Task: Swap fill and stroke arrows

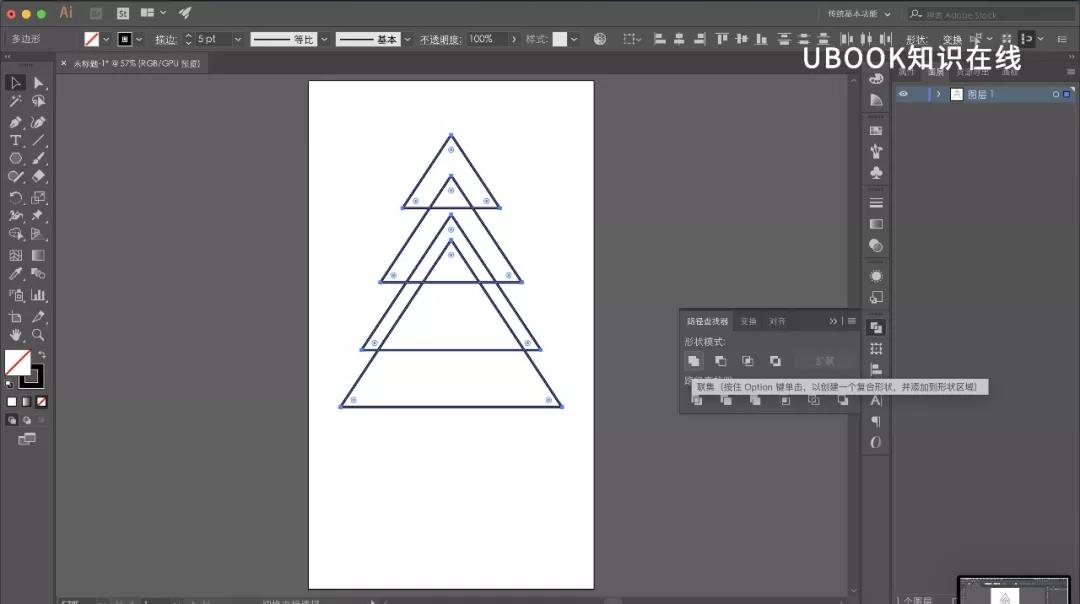Action: 42,355
